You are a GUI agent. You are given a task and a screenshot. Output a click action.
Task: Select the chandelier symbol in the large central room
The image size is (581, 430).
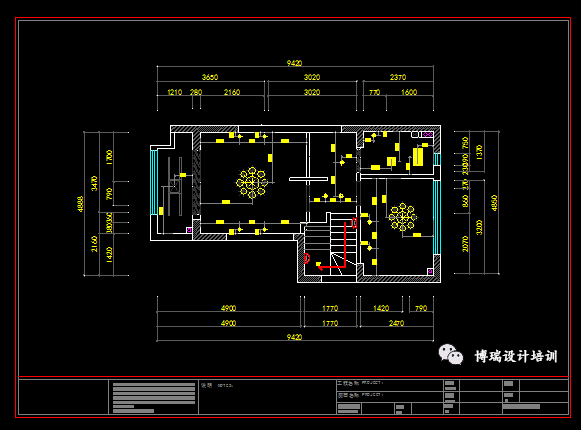pyautogui.click(x=252, y=182)
